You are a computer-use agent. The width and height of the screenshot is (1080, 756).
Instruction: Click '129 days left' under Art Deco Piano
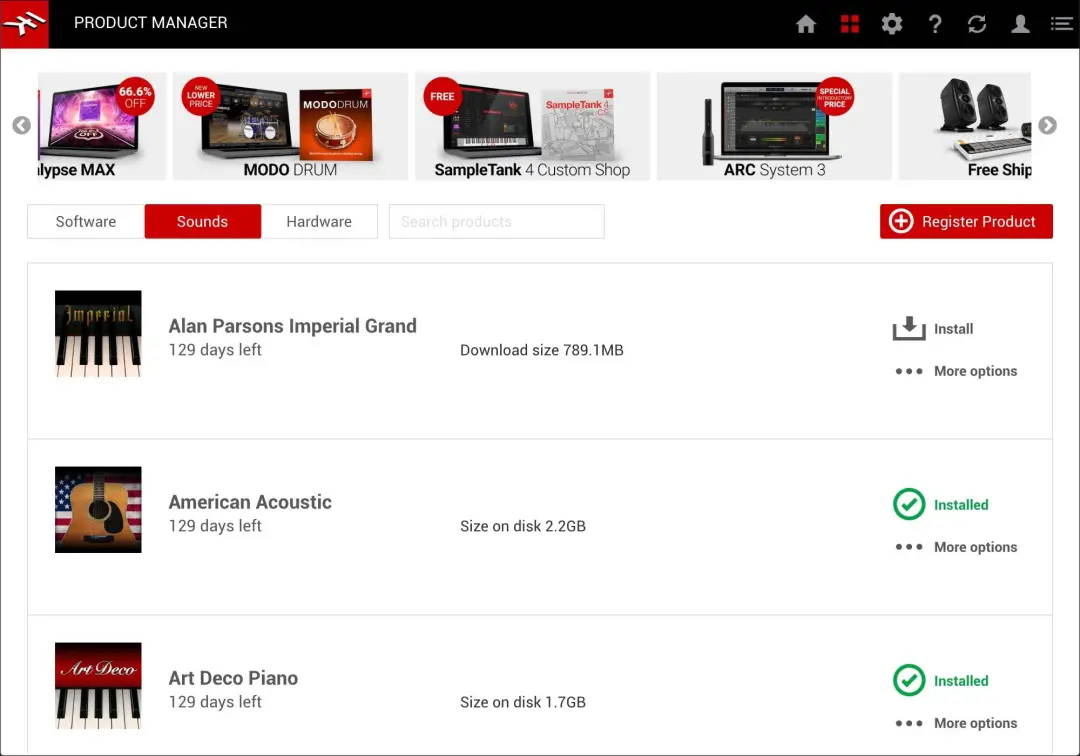coord(215,702)
